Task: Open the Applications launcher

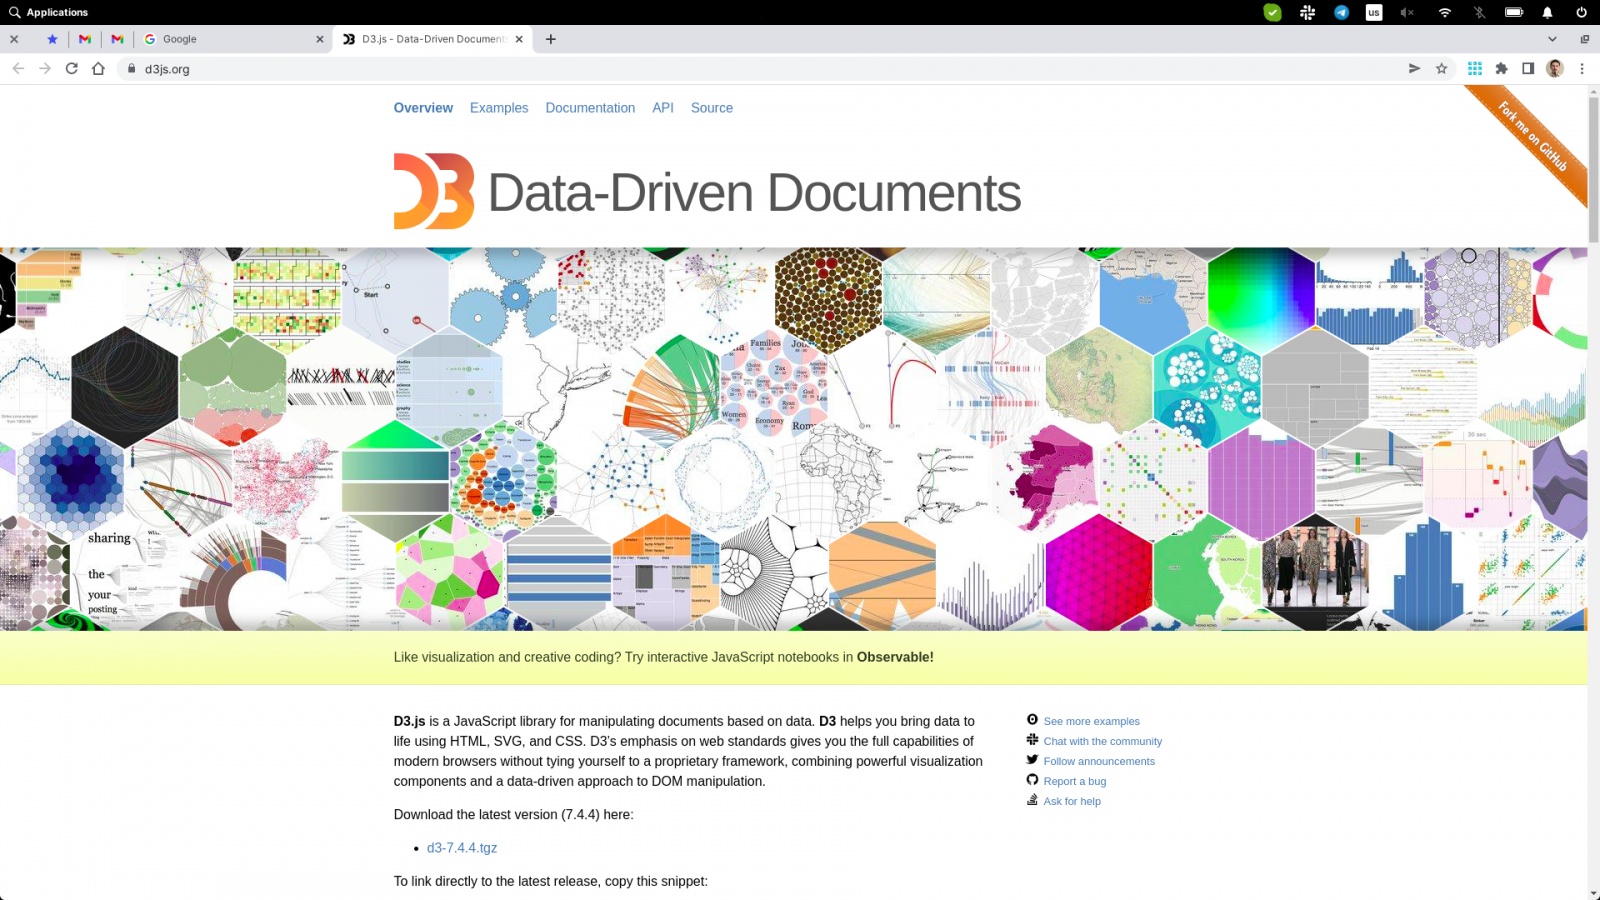Action: tap(48, 12)
